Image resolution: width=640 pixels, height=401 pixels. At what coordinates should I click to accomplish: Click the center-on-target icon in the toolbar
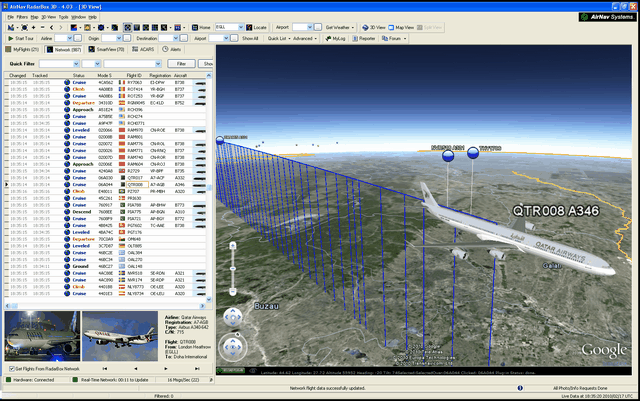click(x=24, y=27)
